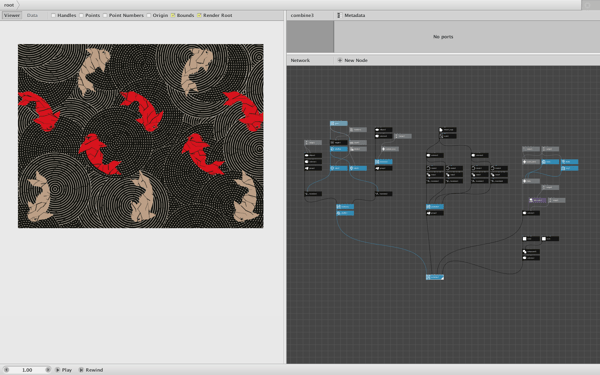Uncheck the Render Root checkbox

[199, 15]
